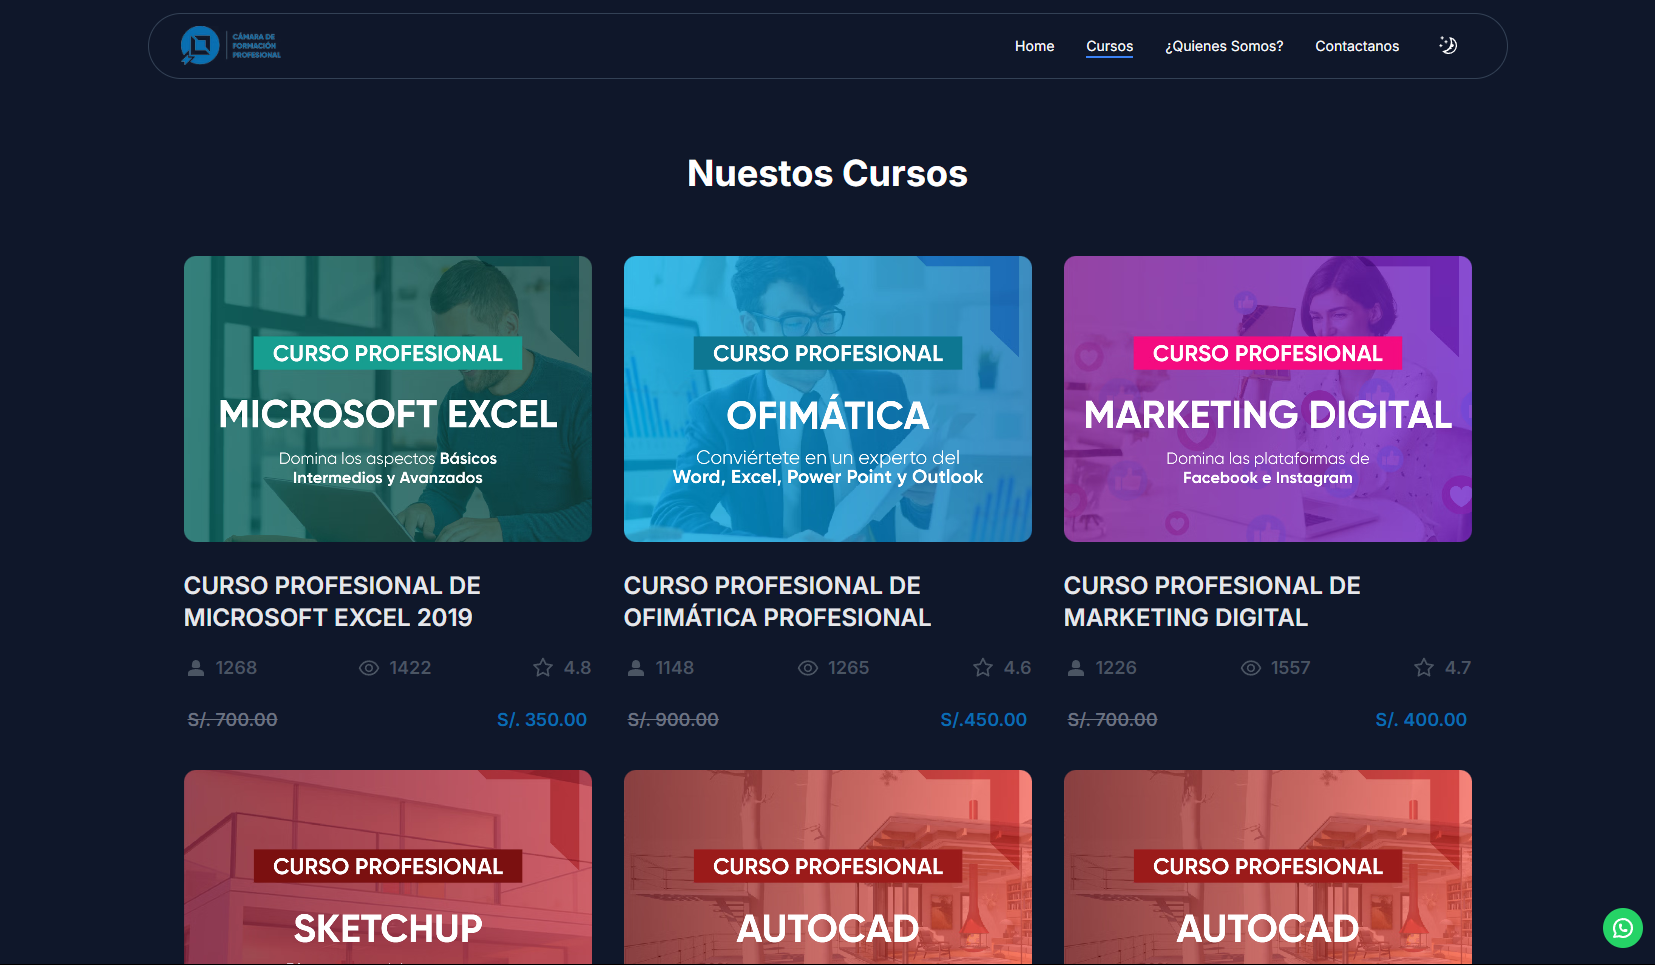The image size is (1655, 965).
Task: Click rating star on Excel course
Action: [x=543, y=667]
